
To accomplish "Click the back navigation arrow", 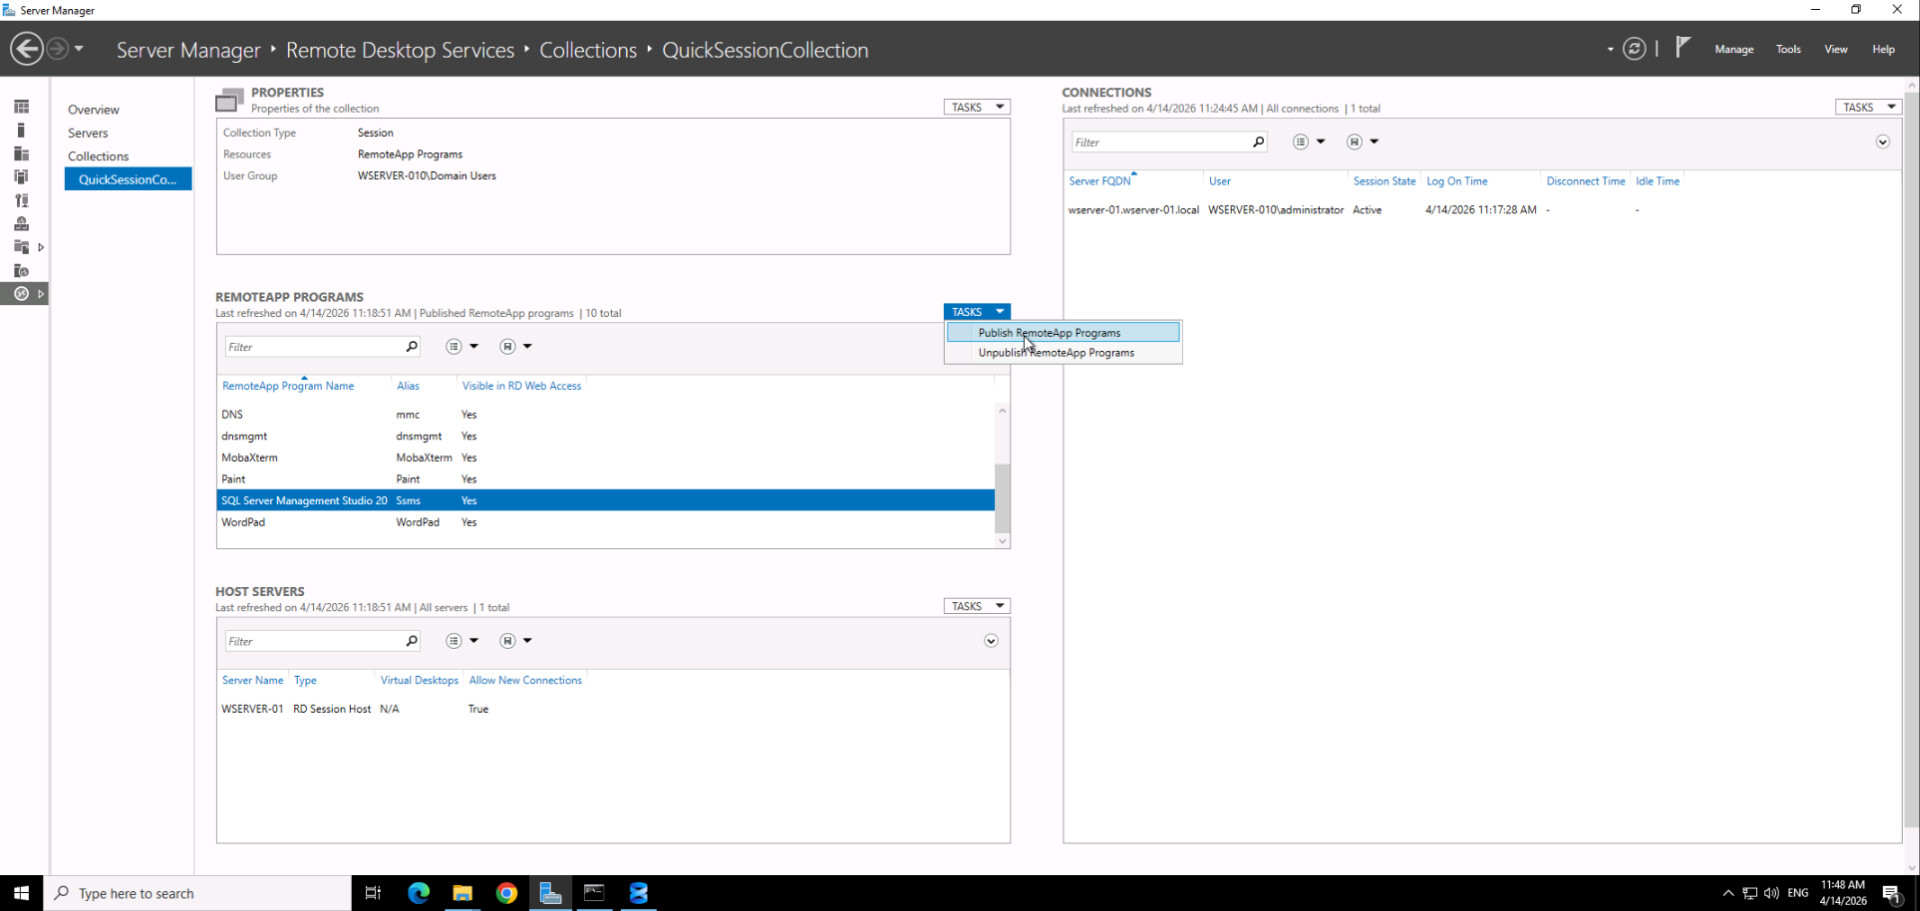I will [x=27, y=49].
